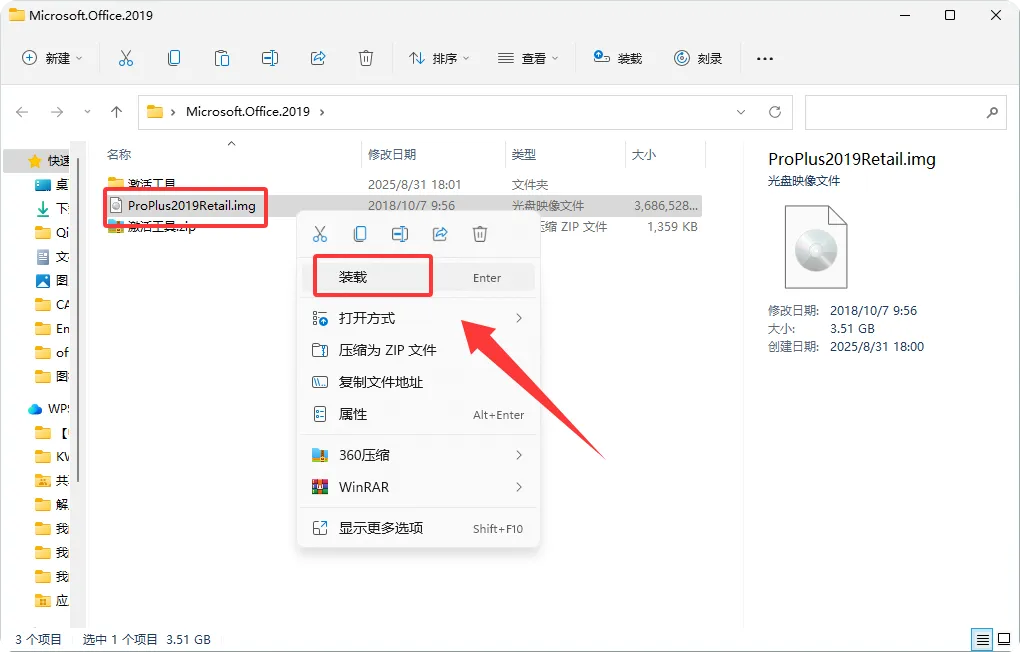
Task: Open Desktop item in sidebar
Action: (51, 185)
